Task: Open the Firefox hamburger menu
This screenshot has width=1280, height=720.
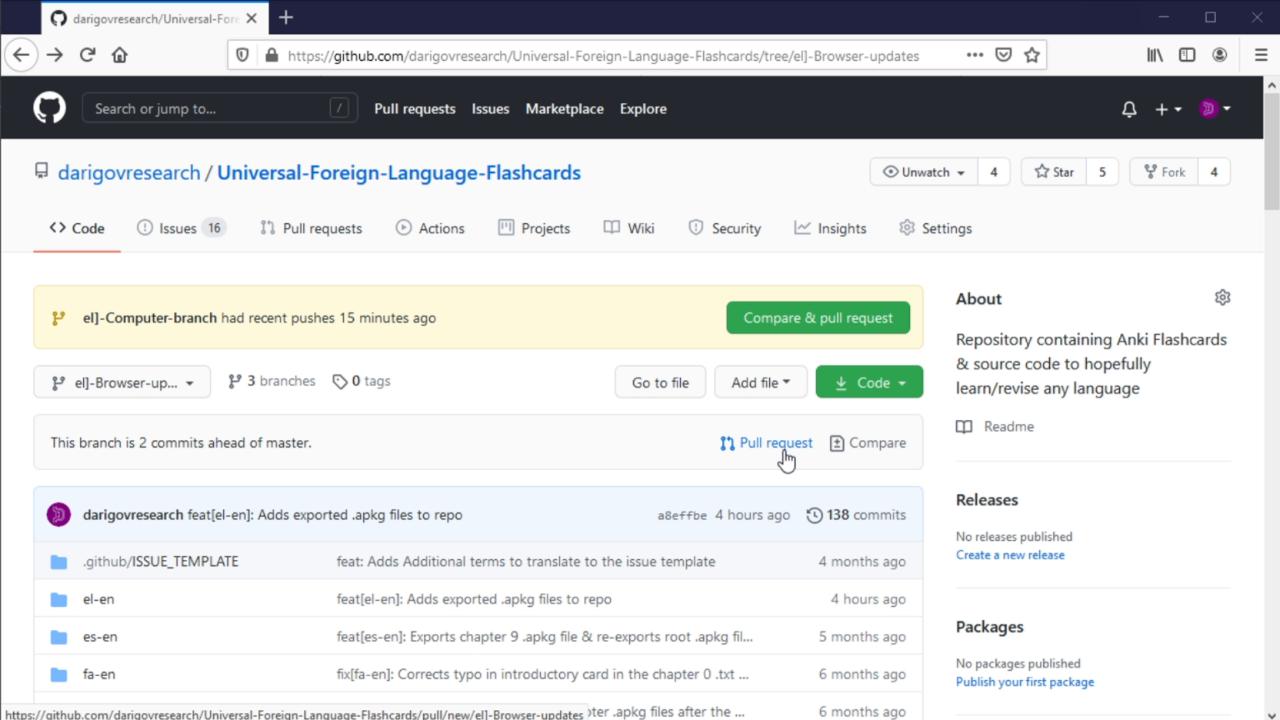Action: (1260, 55)
